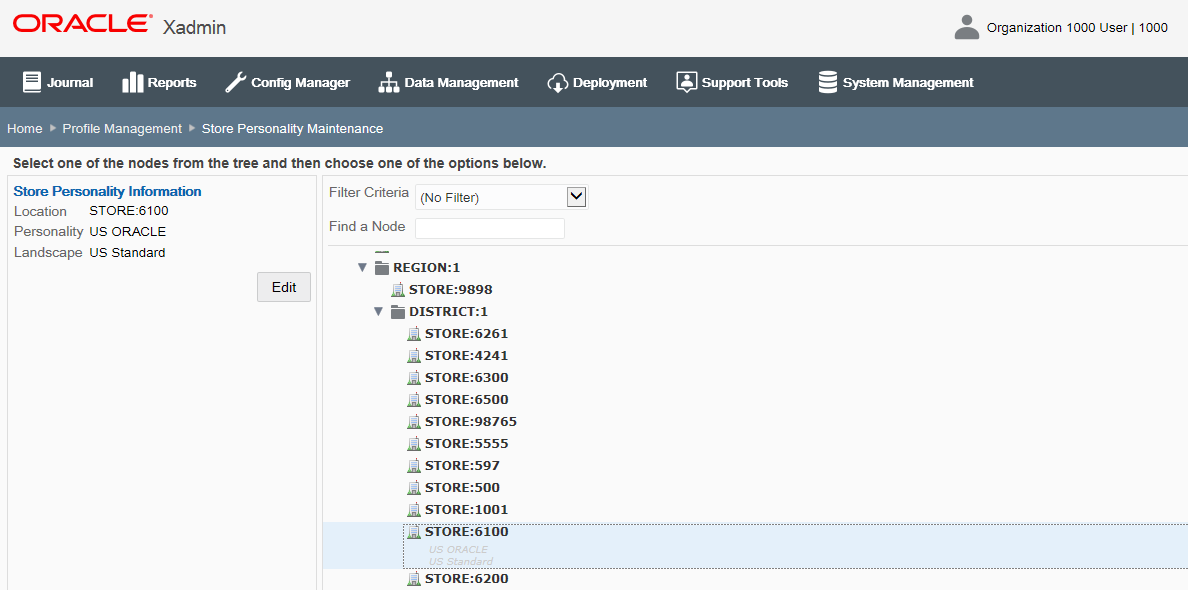Select STORE:1001 label in tree
Image resolution: width=1188 pixels, height=590 pixels.
pyautogui.click(x=467, y=509)
